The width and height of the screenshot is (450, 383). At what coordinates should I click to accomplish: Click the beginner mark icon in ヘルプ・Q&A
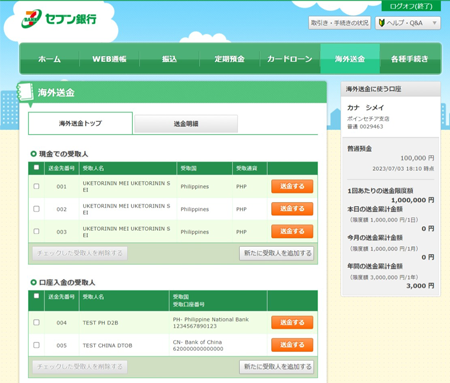382,23
